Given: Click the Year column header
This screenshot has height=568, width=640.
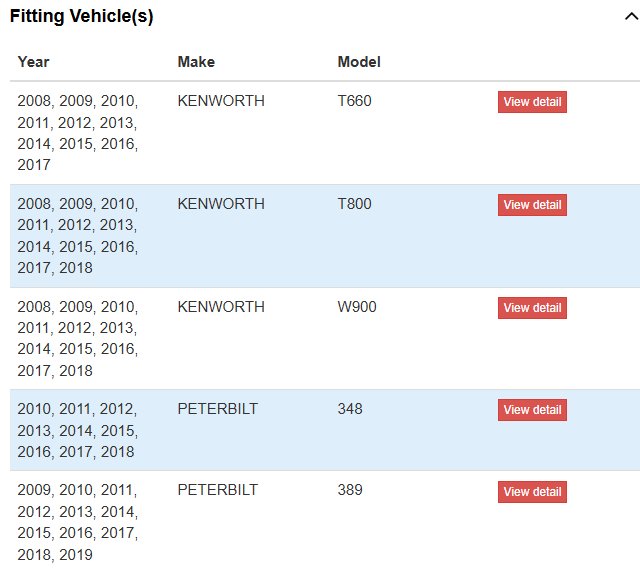Looking at the screenshot, I should click(33, 62).
